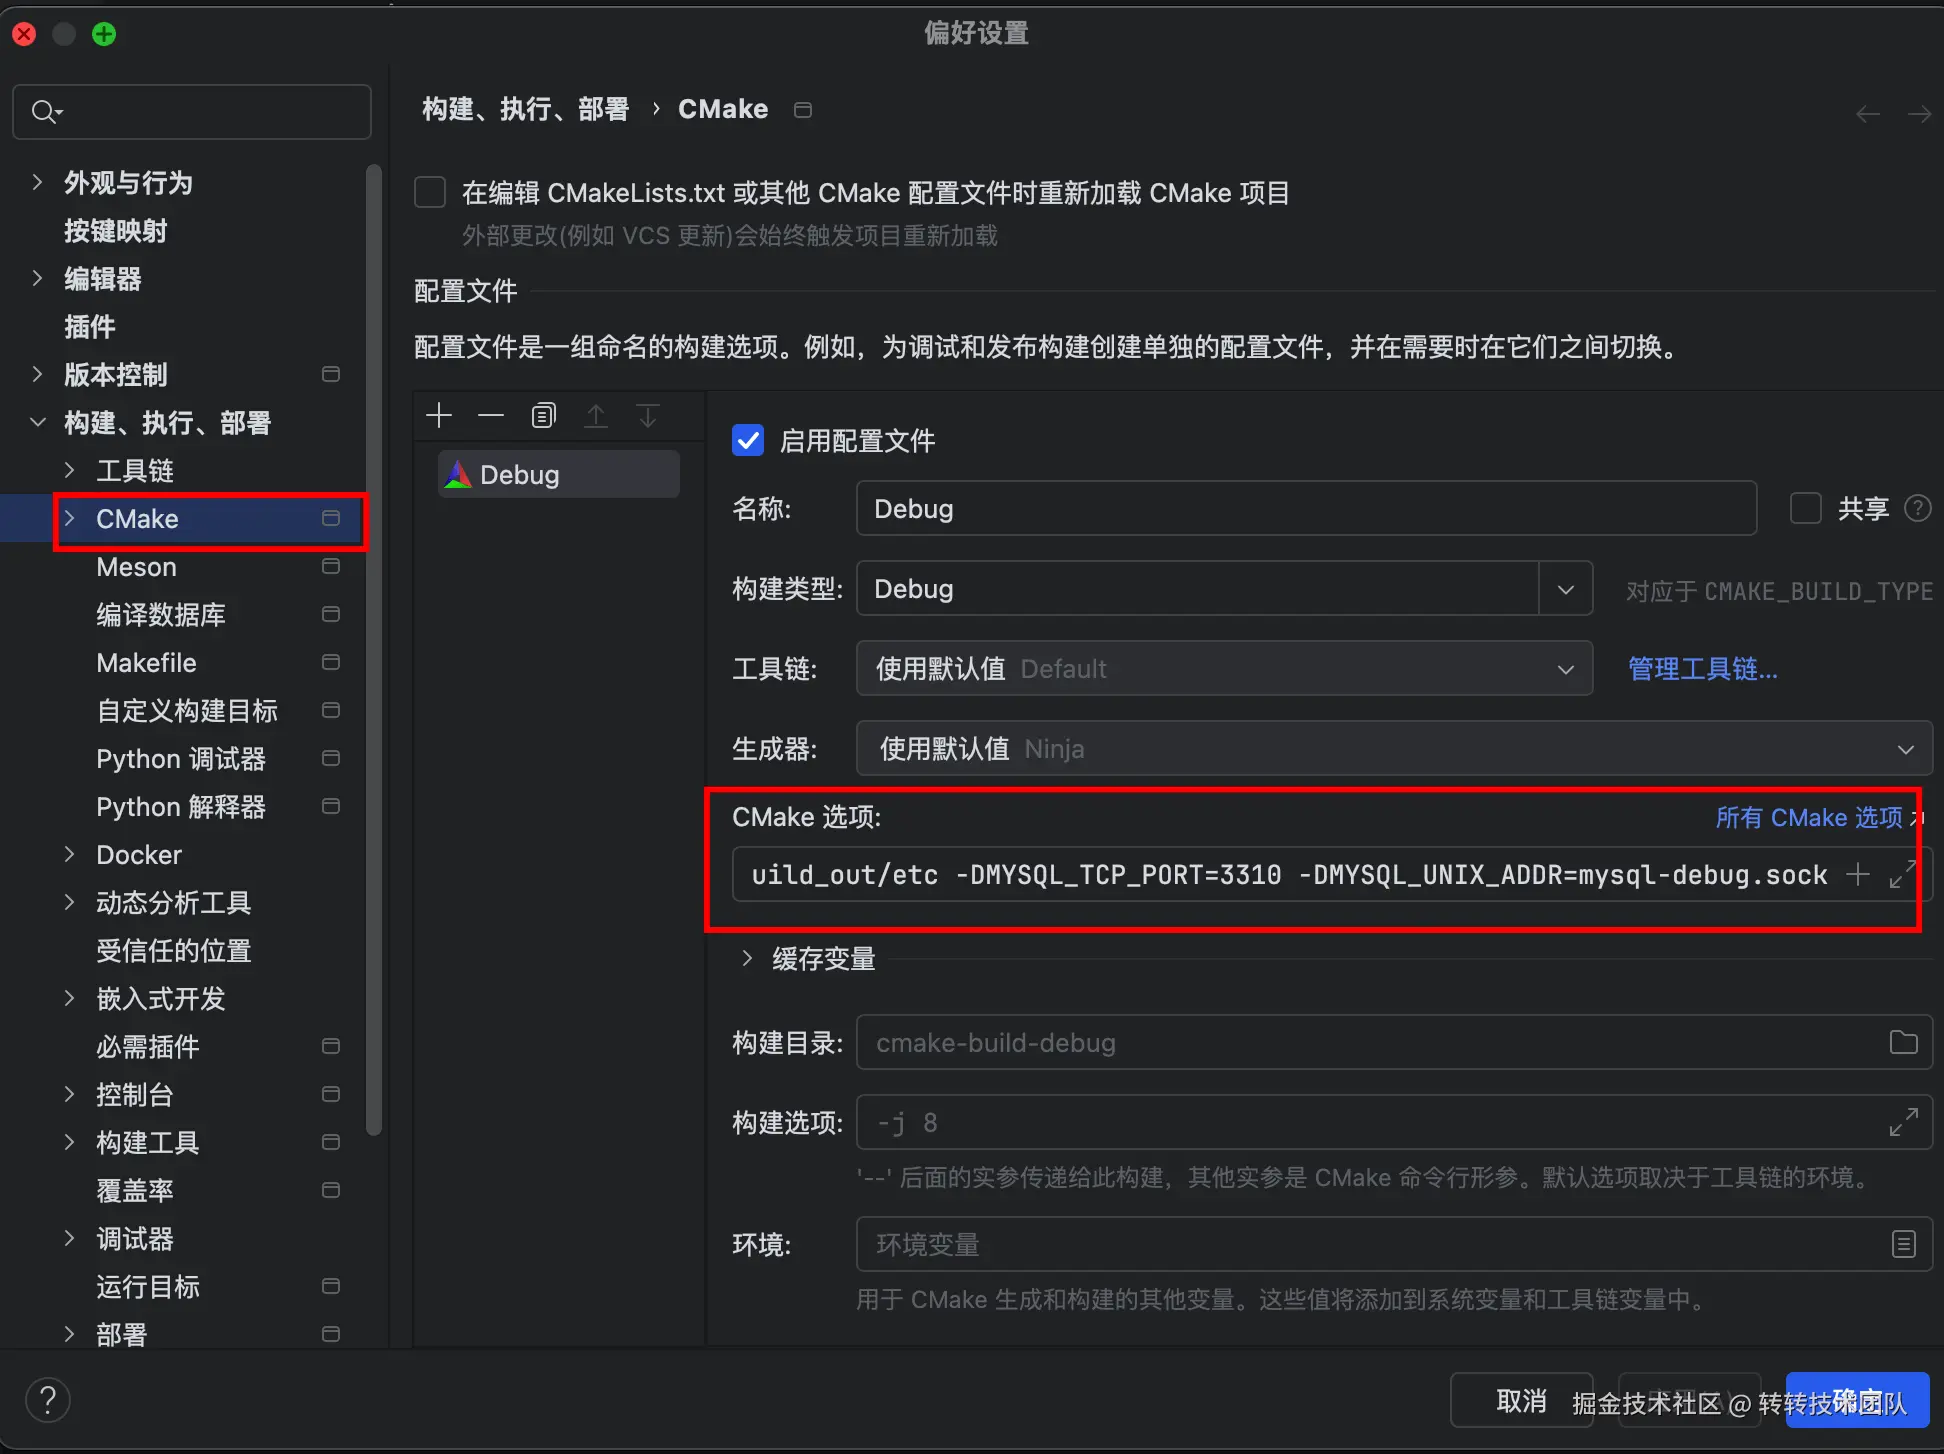Click the help question mark next to 共享
Screen dimensions: 1944x1454
click(x=1917, y=509)
